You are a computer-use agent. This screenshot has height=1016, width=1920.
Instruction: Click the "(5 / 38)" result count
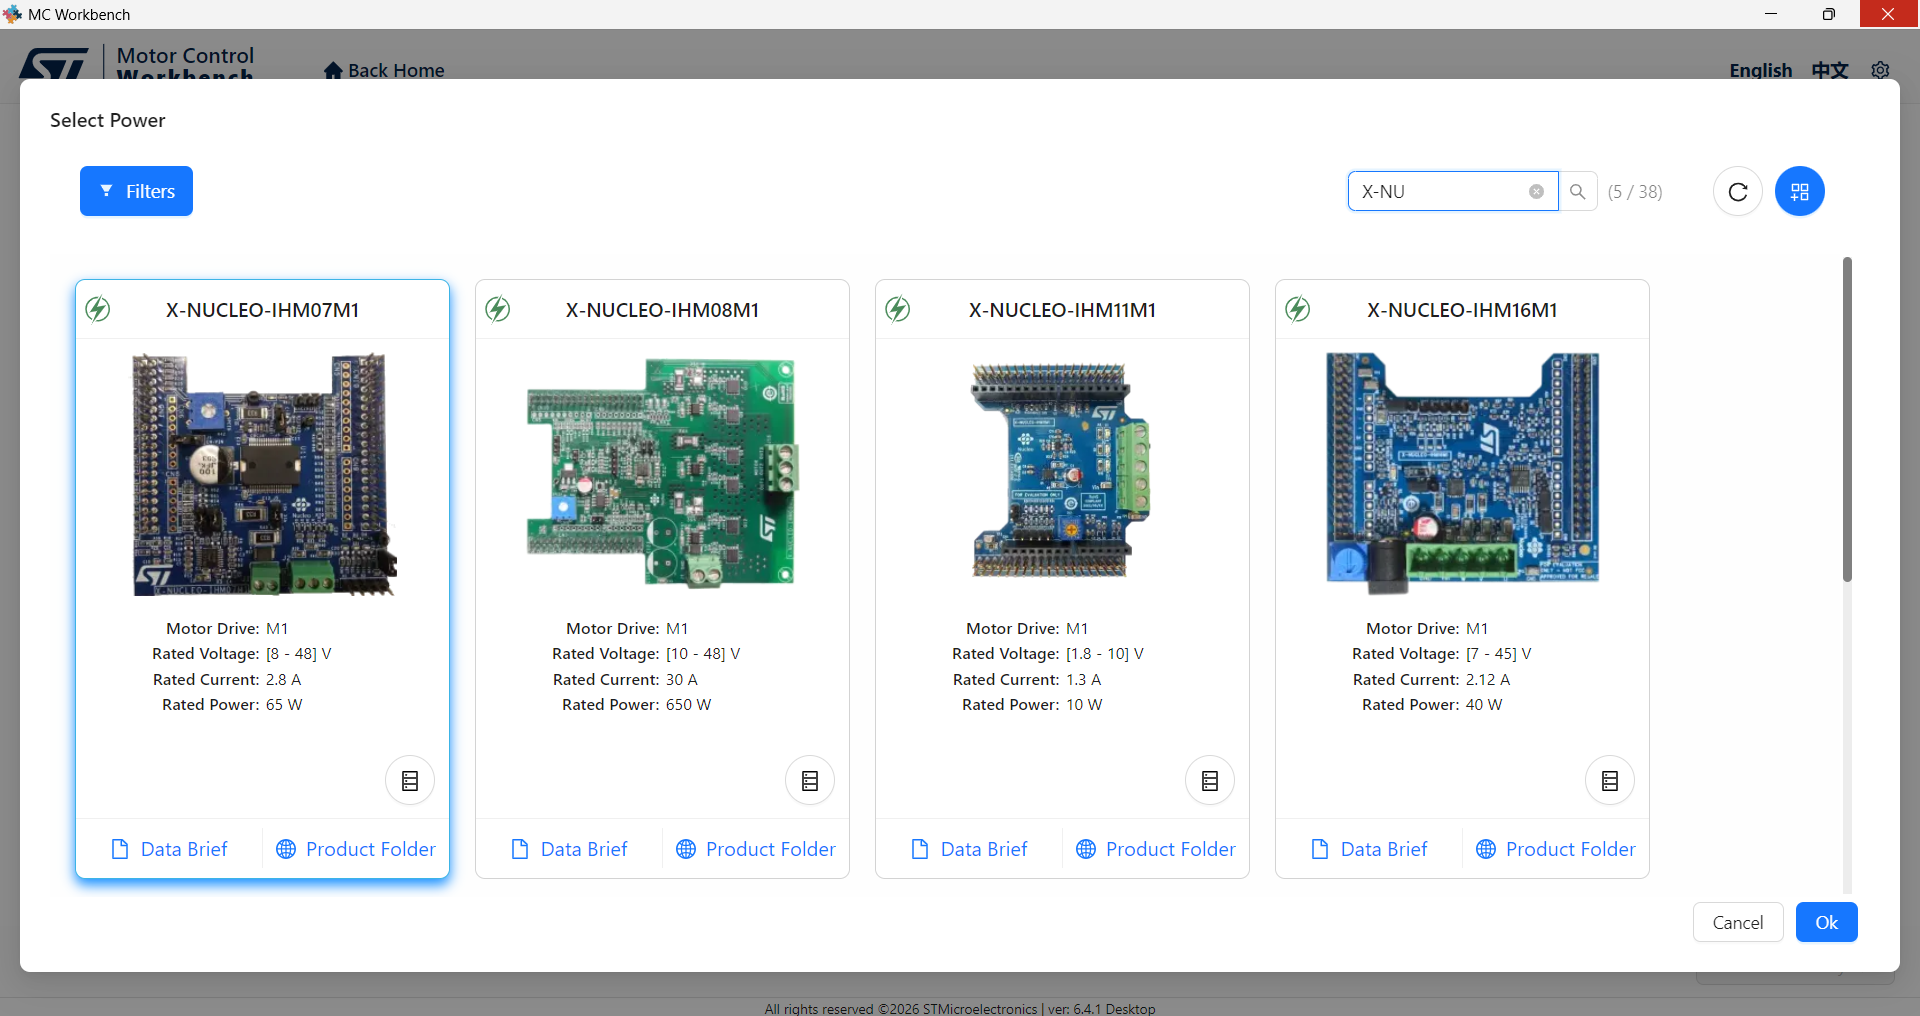[x=1635, y=192]
